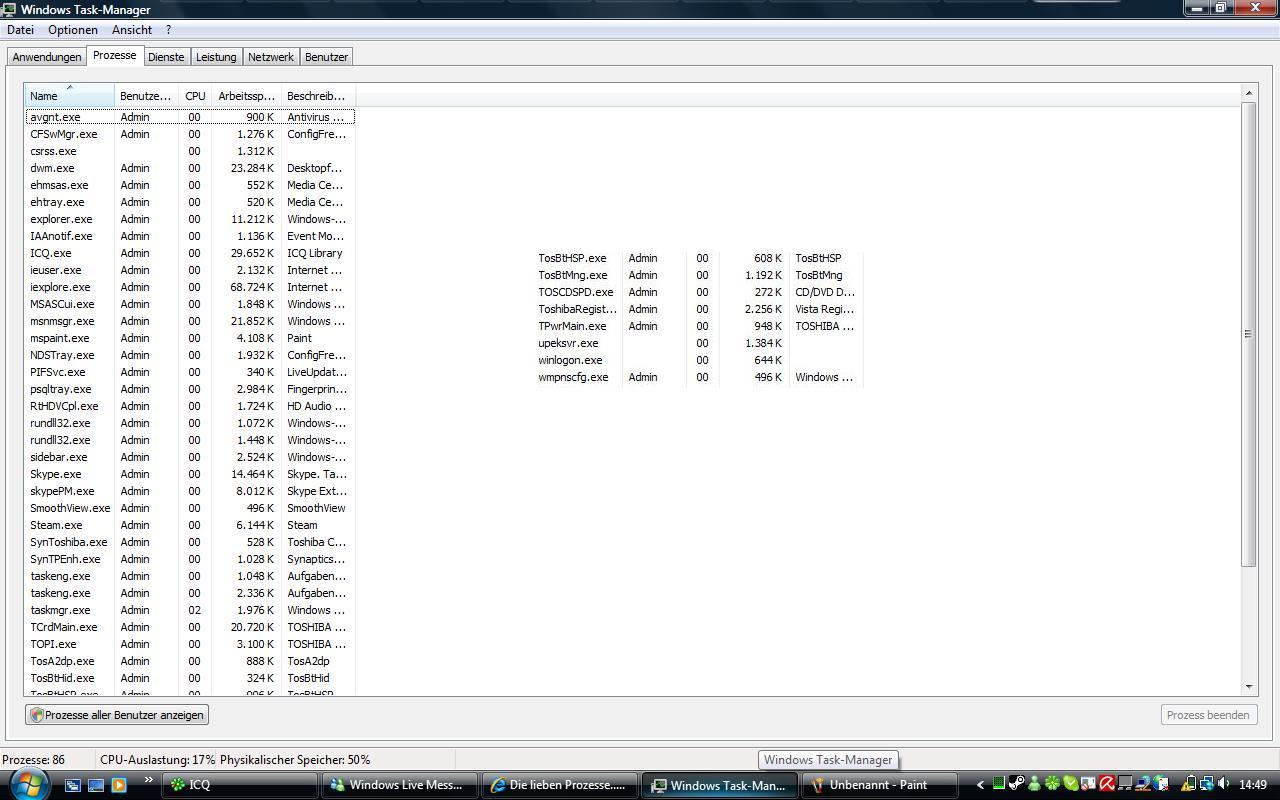The width and height of the screenshot is (1280, 800).
Task: Click the network connection tray icon
Action: (1207, 784)
